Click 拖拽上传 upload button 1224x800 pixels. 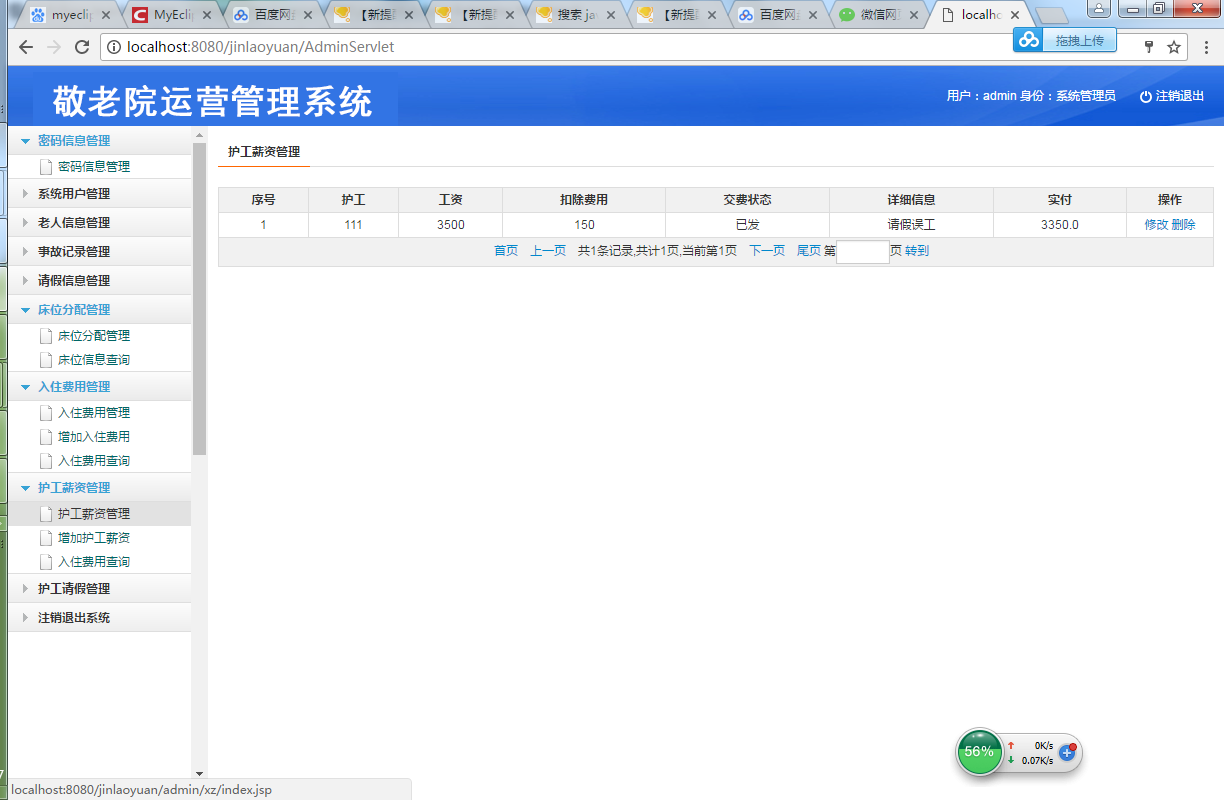(x=1079, y=40)
